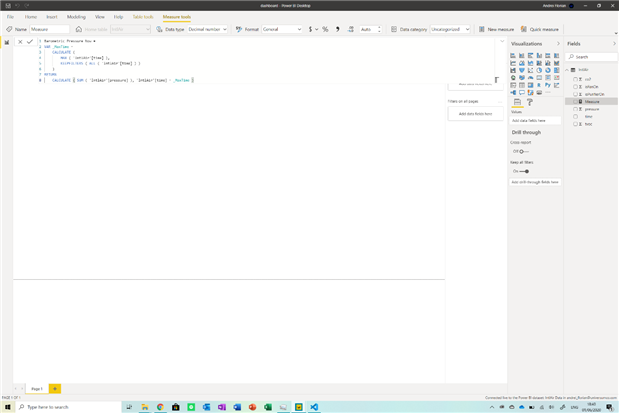Click the New measure button

click(x=496, y=30)
